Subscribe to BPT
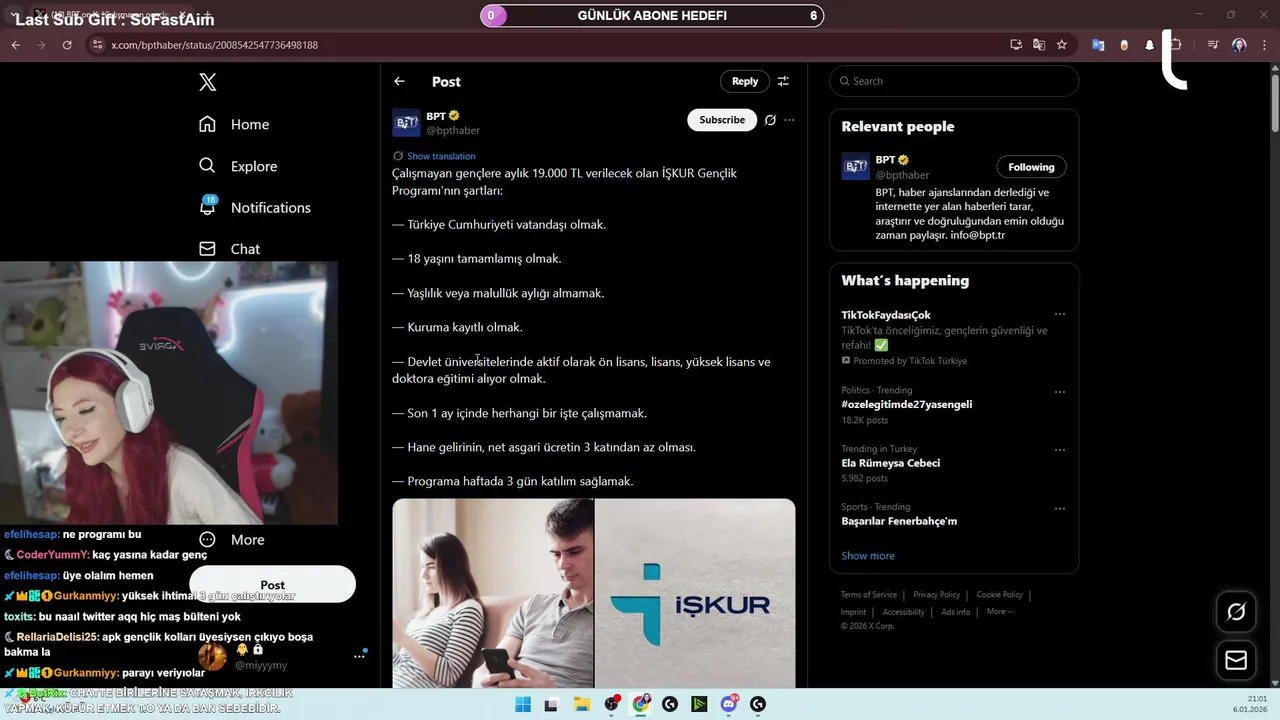1280x720 pixels. coord(722,120)
